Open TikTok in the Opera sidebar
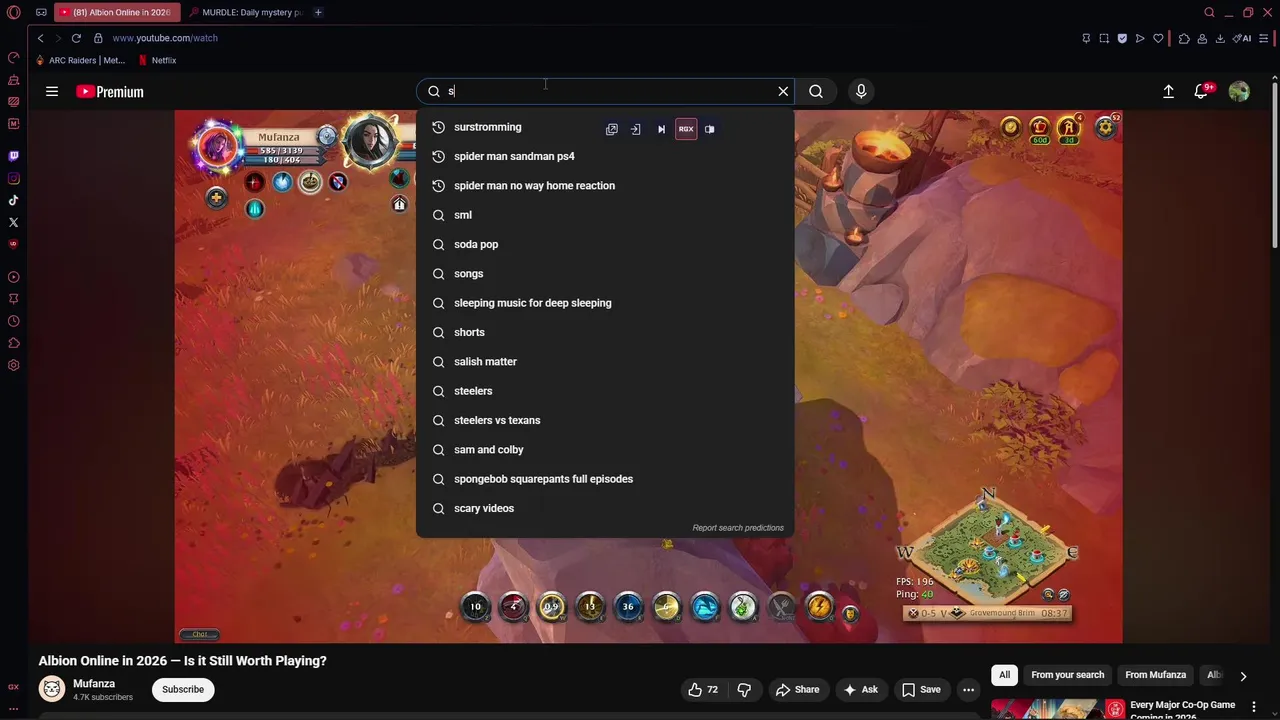Screen dimensions: 1280x720 click(14, 201)
